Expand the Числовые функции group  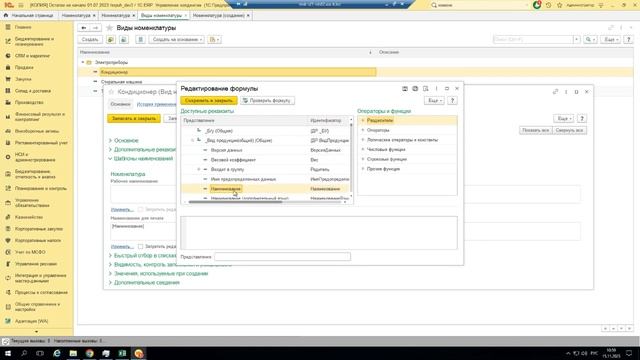pyautogui.click(x=362, y=149)
